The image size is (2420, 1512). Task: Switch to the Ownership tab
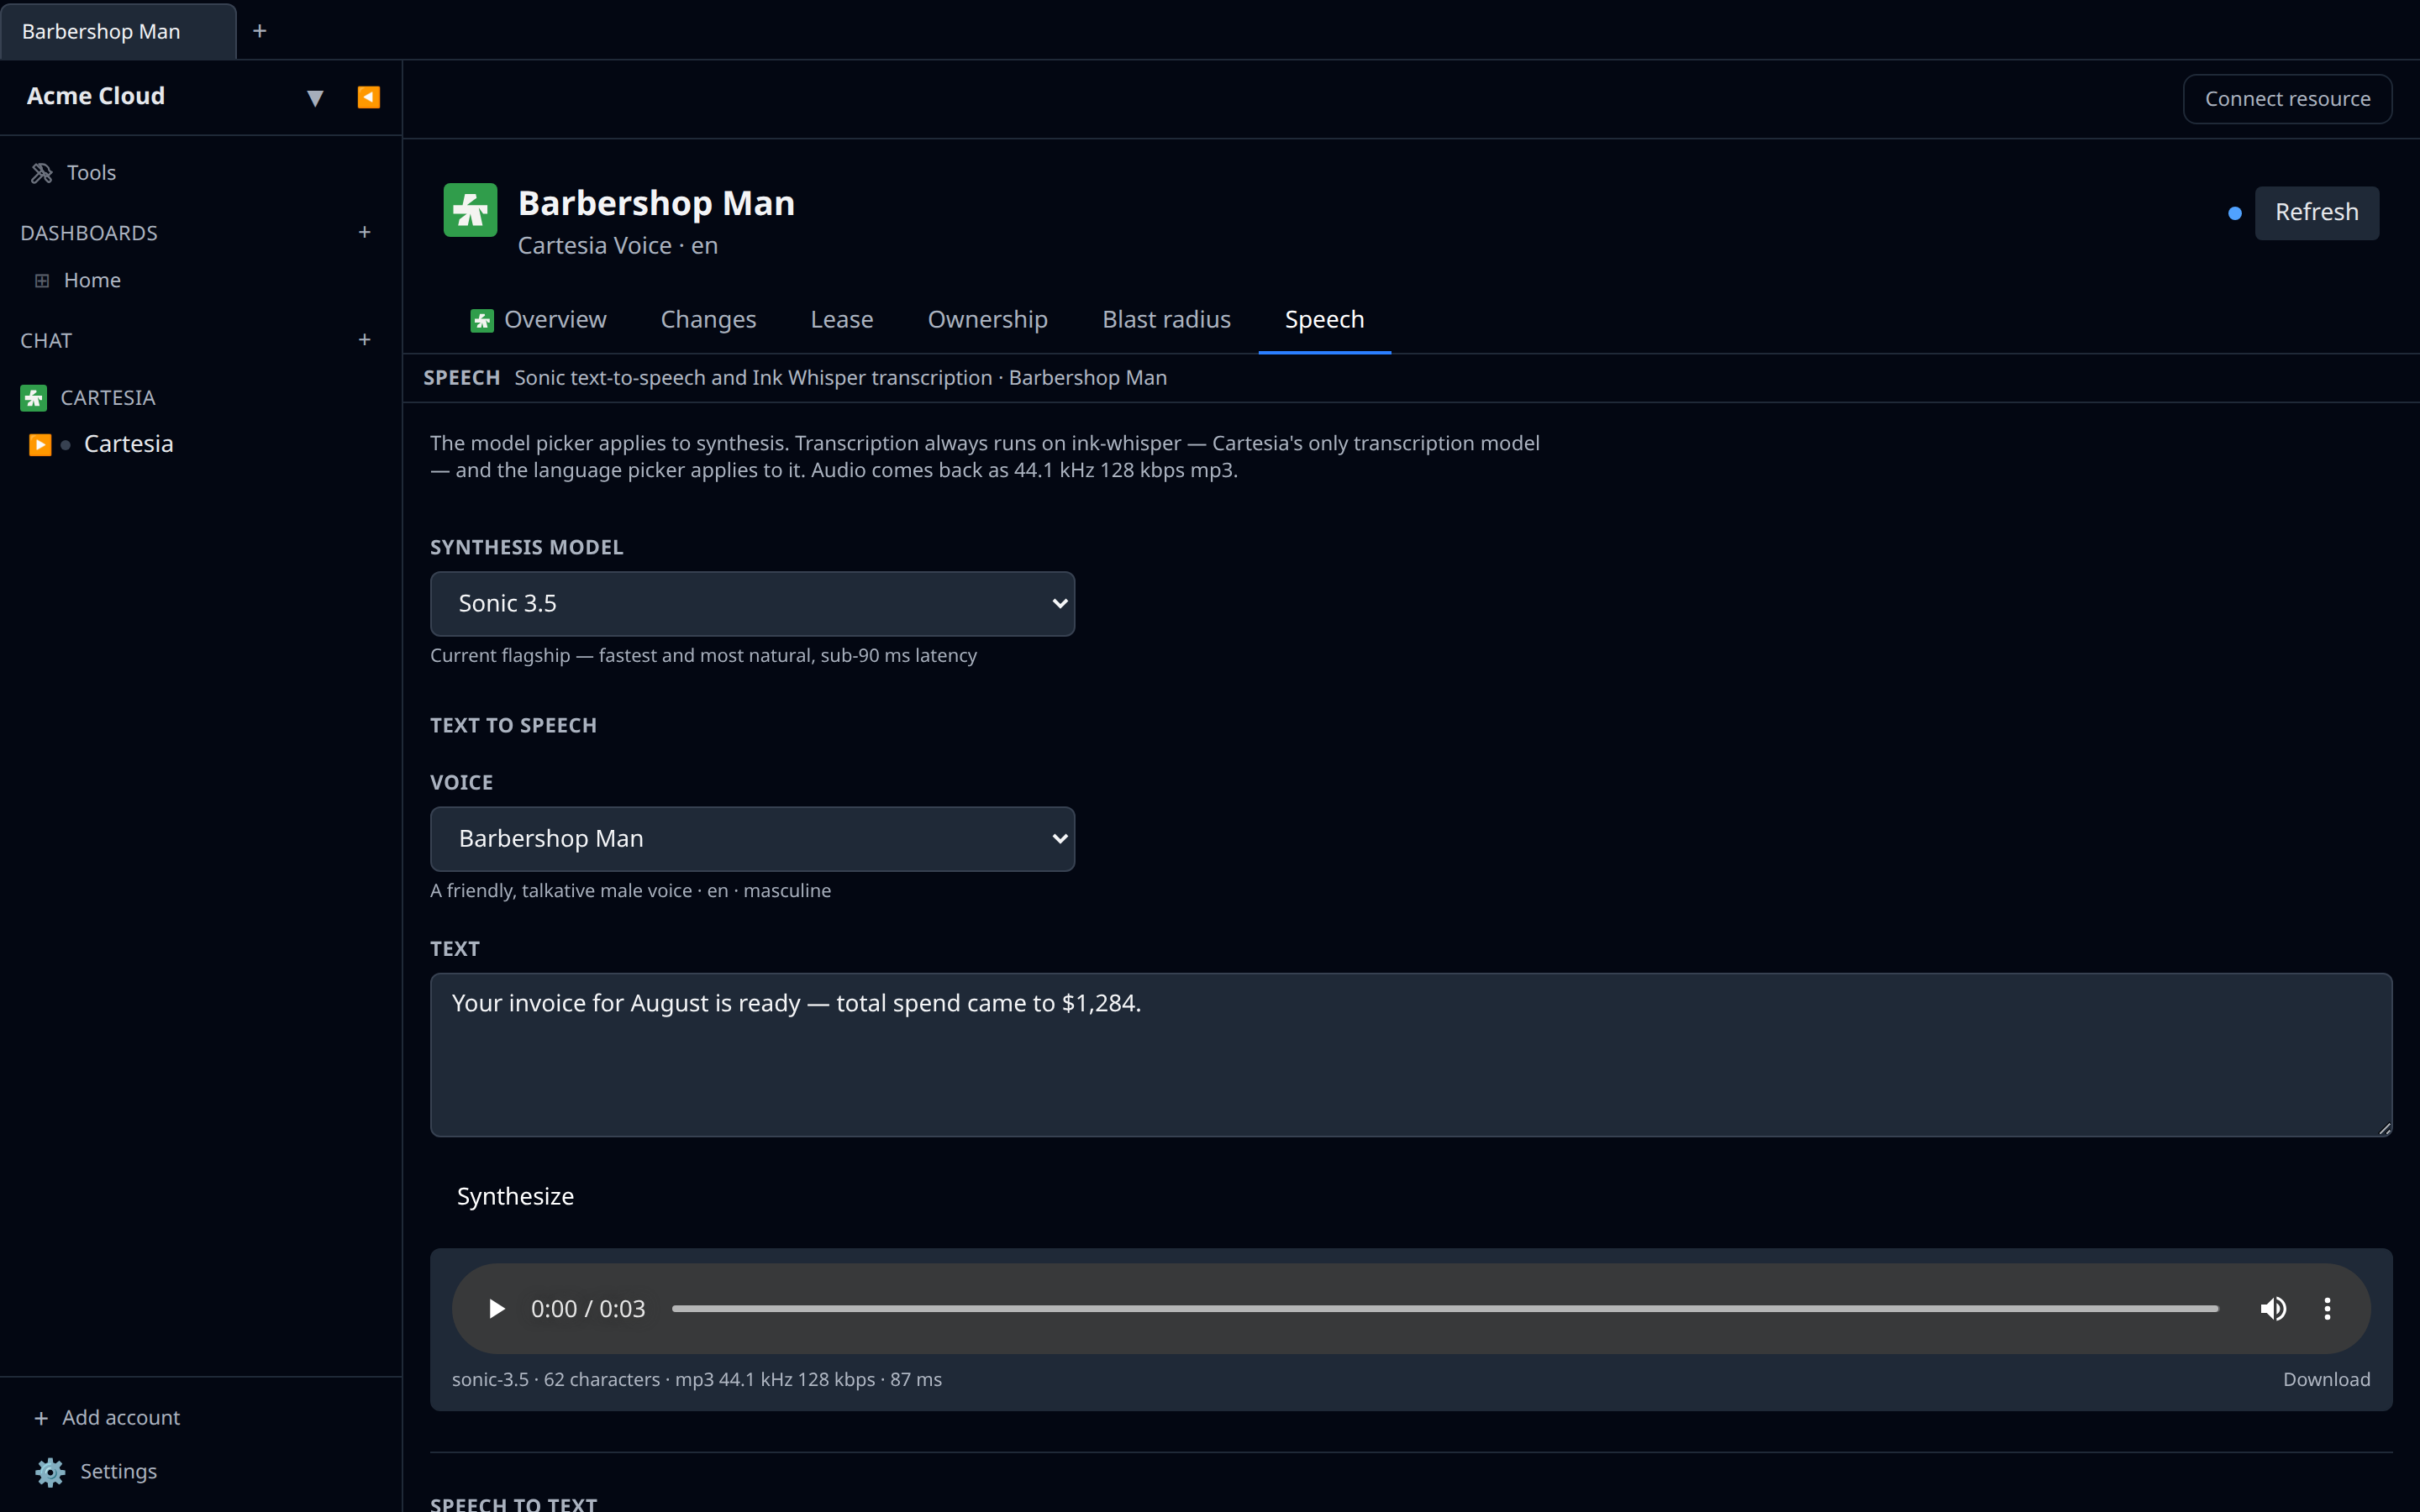click(987, 320)
